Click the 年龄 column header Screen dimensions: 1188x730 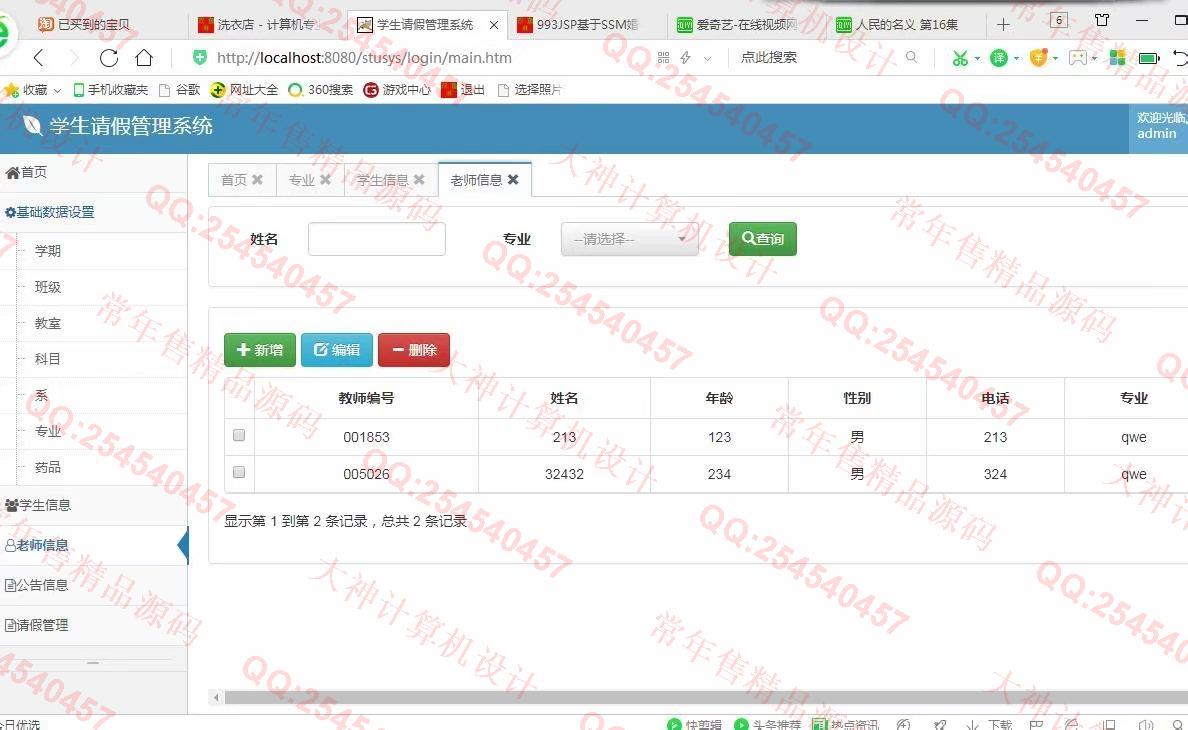tap(719, 398)
